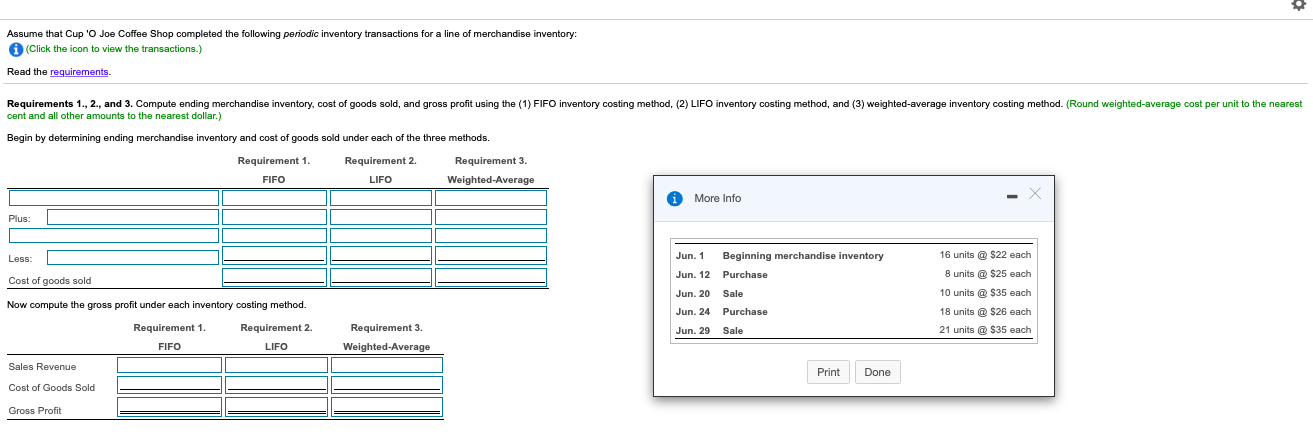Click "8 units @ $25 each"

tap(987, 274)
